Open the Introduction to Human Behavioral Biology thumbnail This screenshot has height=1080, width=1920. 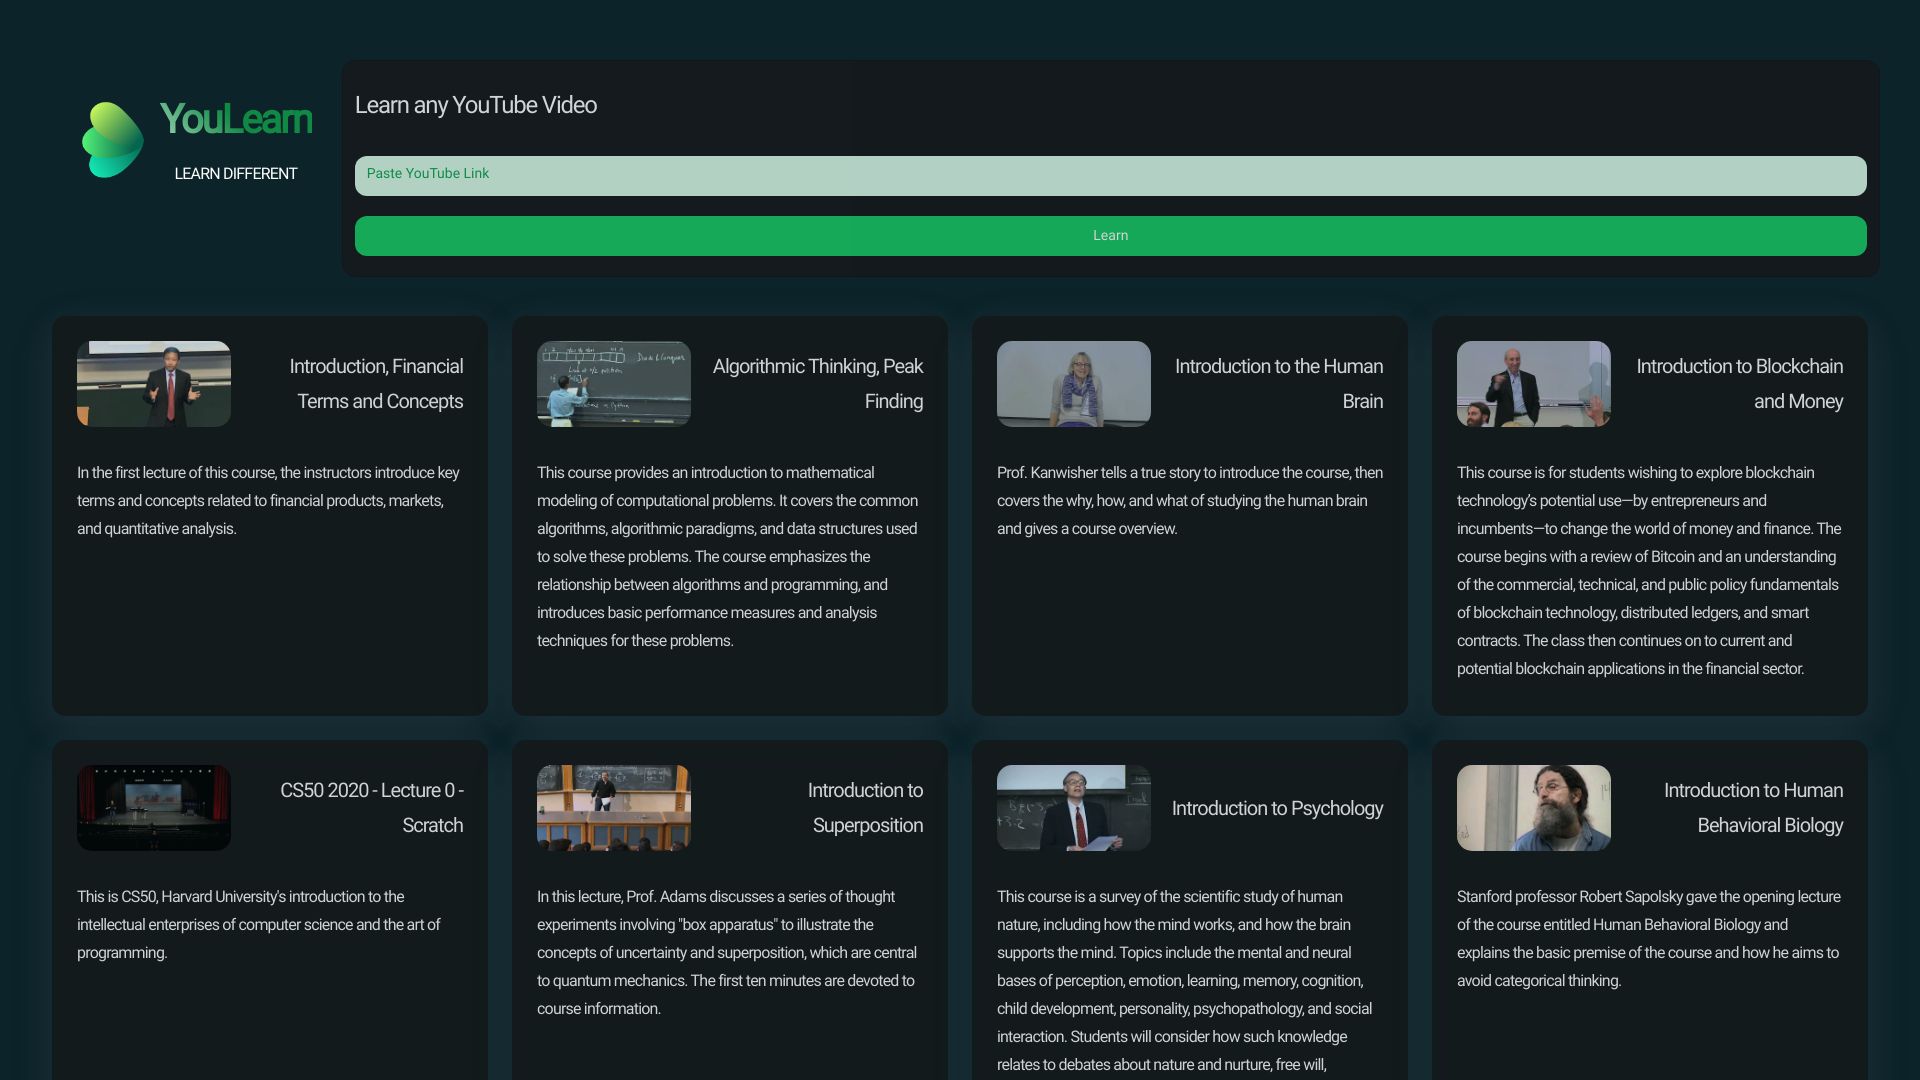click(1533, 807)
